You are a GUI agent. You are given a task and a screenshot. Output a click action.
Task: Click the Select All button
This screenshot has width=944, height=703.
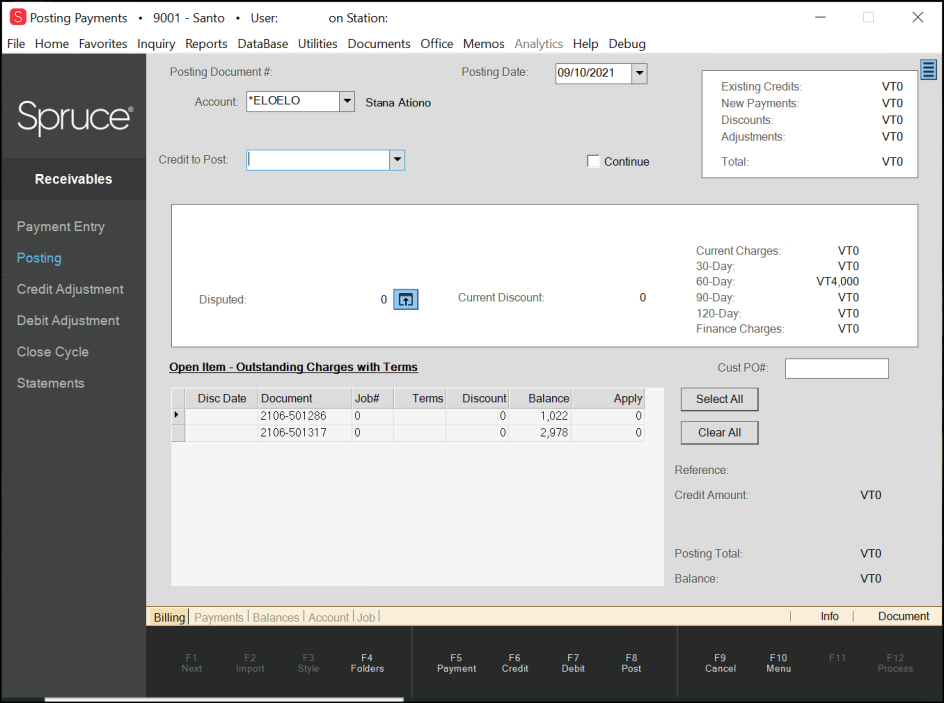pyautogui.click(x=719, y=399)
